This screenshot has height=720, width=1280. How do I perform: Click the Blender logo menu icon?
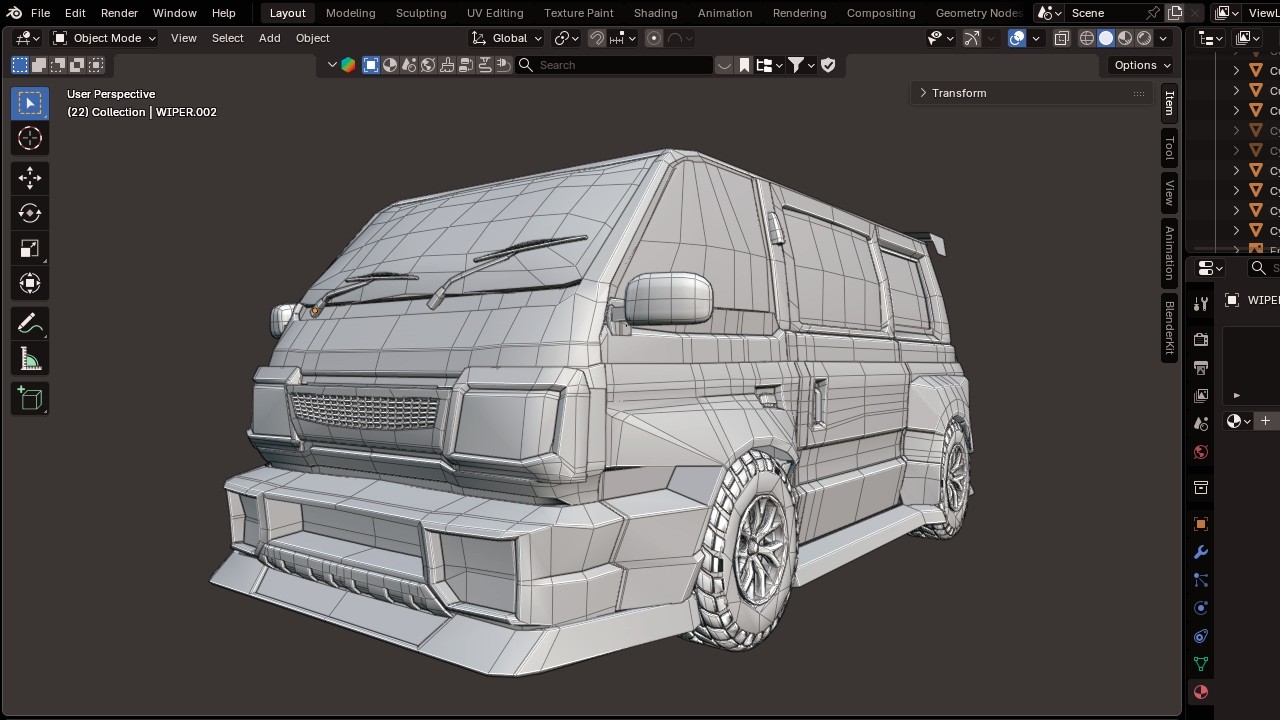[14, 13]
